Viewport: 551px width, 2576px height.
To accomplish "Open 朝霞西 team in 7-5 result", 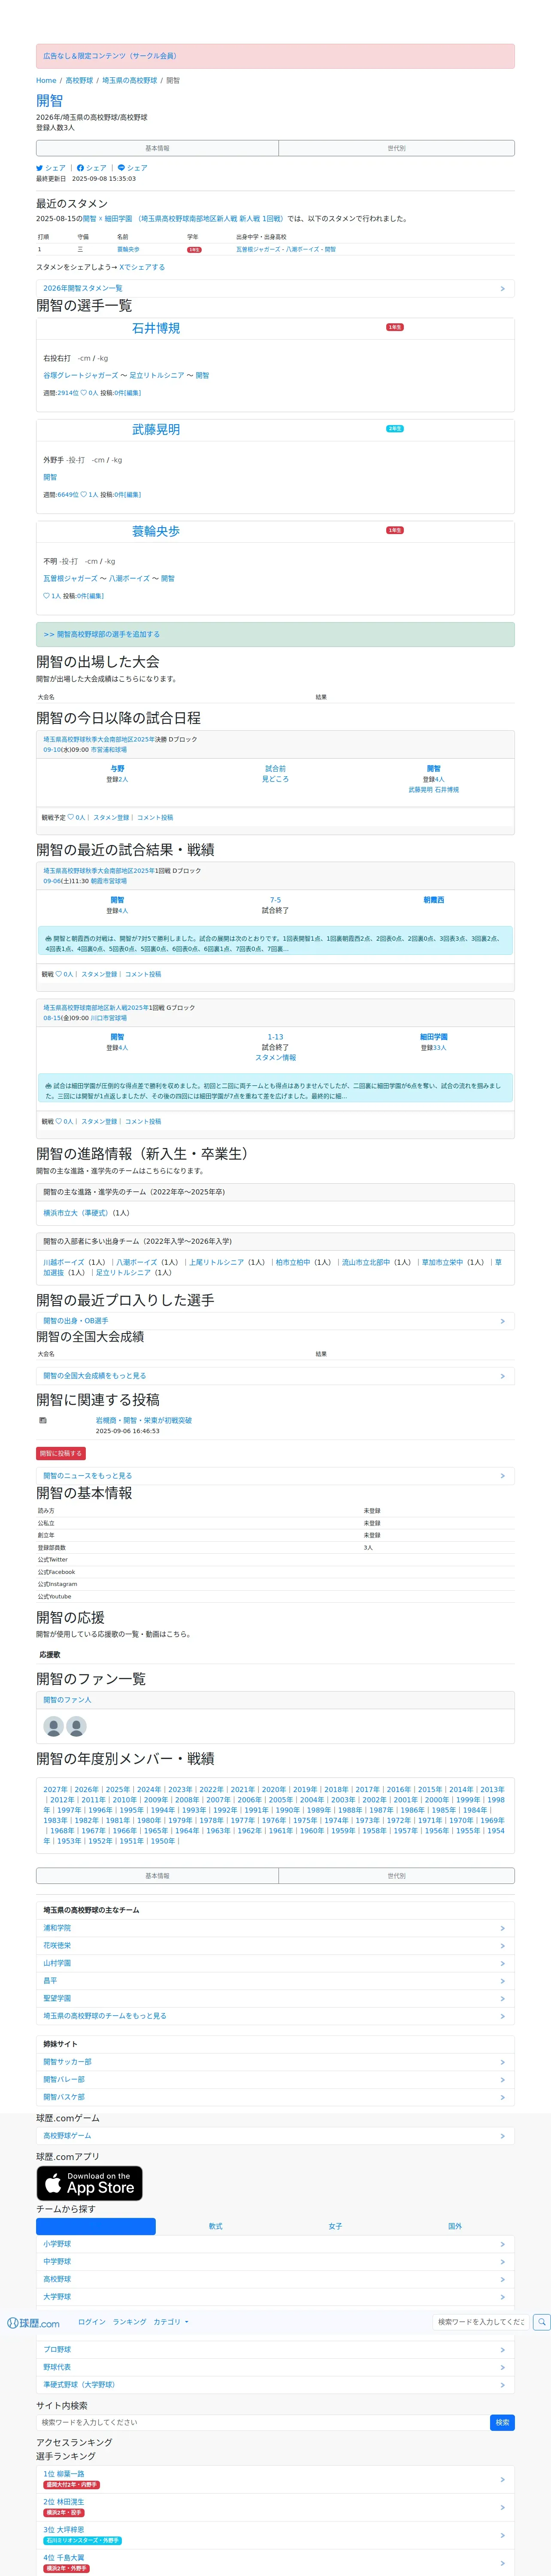I will coord(433,900).
